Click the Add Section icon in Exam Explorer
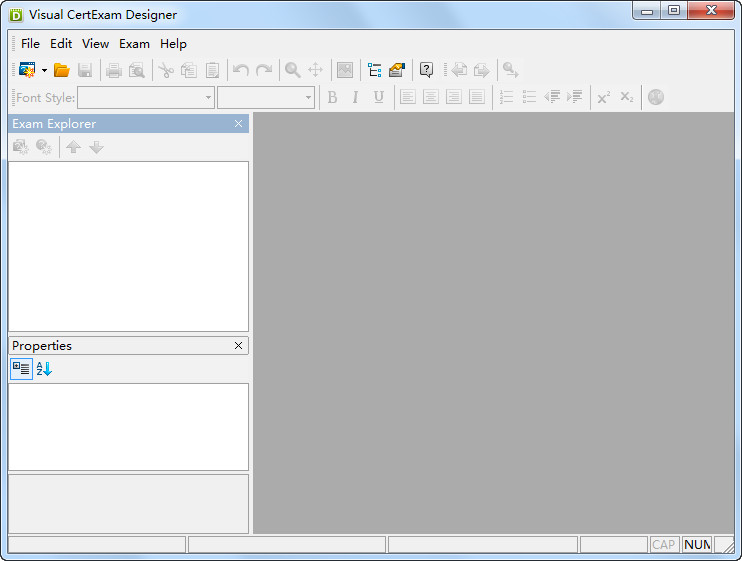Image resolution: width=742 pixels, height=561 pixels. (x=20, y=147)
